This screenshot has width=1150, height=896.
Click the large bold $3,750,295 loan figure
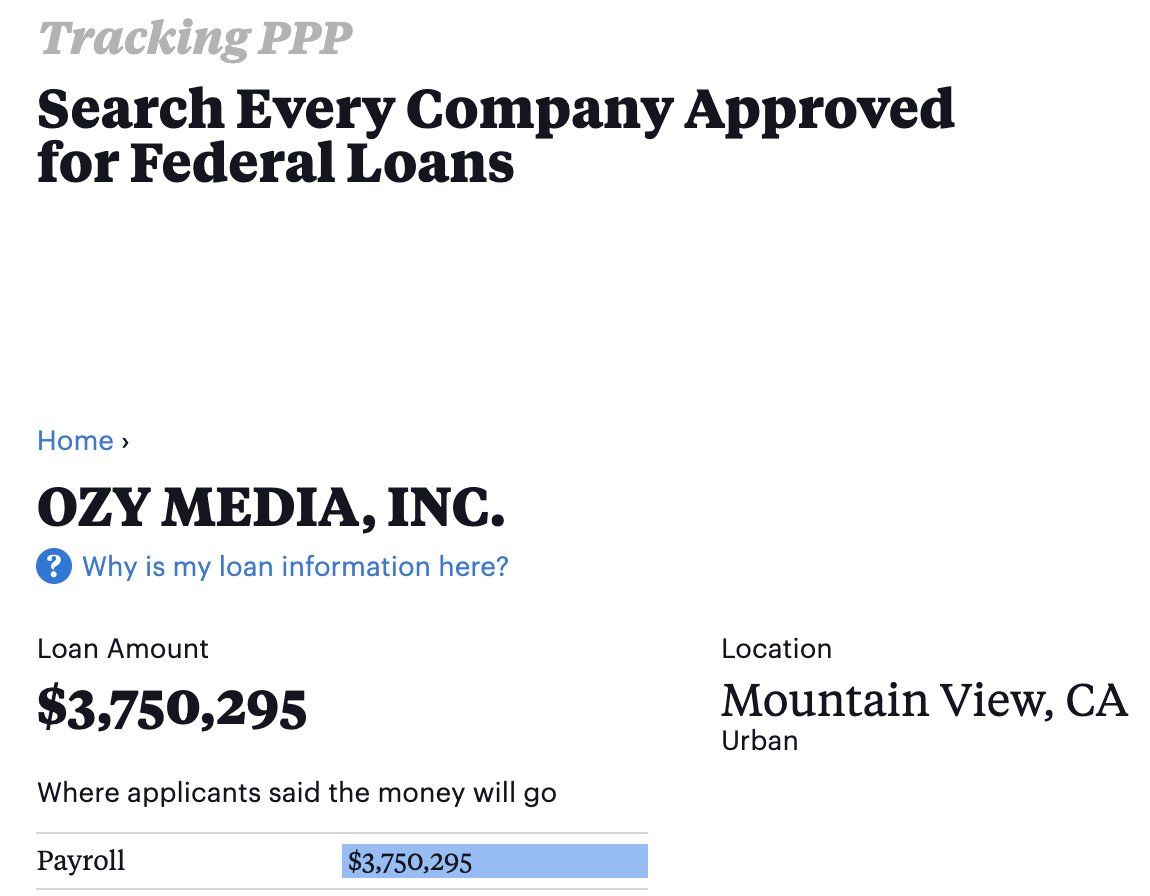[172, 708]
